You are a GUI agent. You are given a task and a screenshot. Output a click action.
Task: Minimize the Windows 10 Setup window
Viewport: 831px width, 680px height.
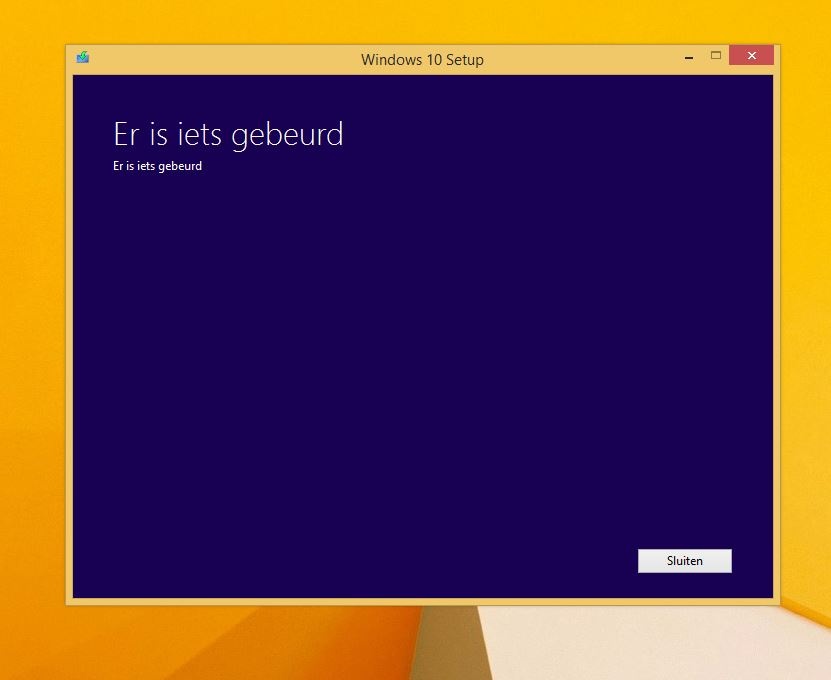(688, 56)
